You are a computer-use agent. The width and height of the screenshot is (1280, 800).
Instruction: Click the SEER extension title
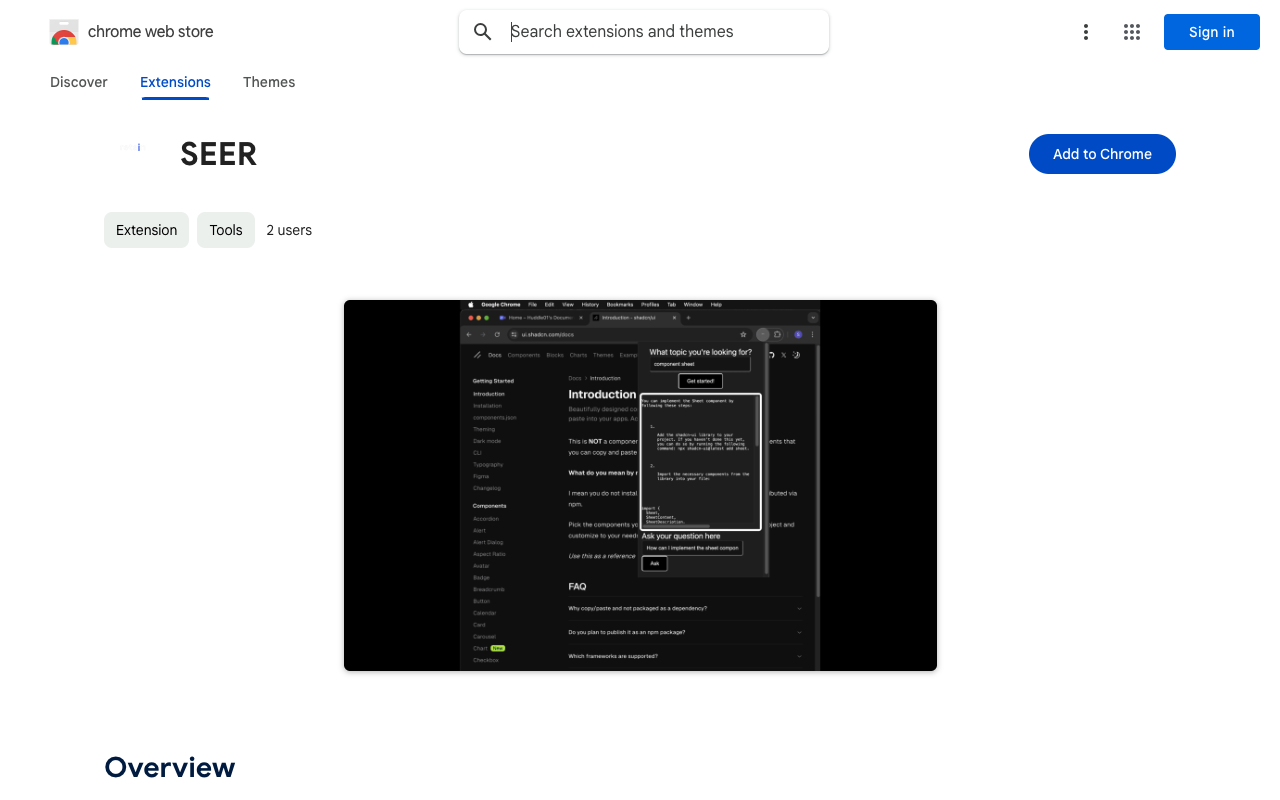(219, 154)
